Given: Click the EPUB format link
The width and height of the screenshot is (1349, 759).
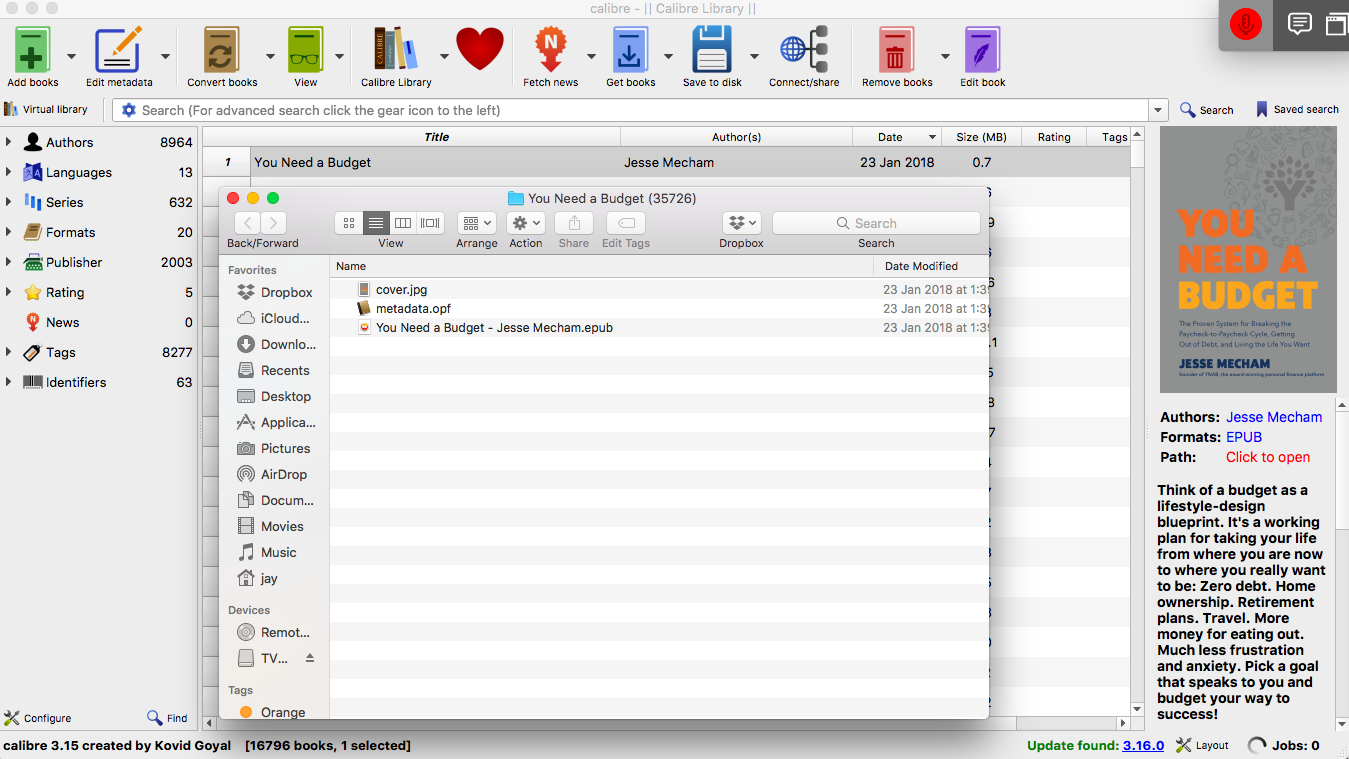Looking at the screenshot, I should click(1244, 437).
